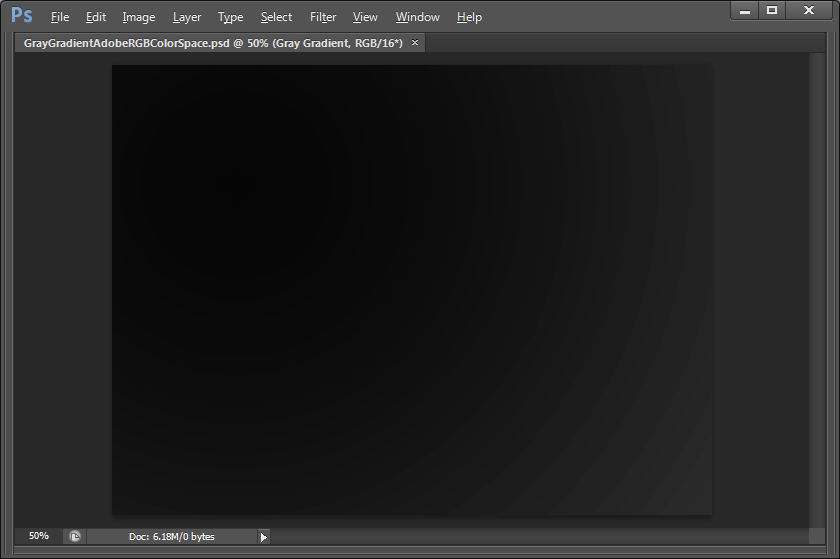Click the vertical scrollbar of the document

tap(817, 290)
